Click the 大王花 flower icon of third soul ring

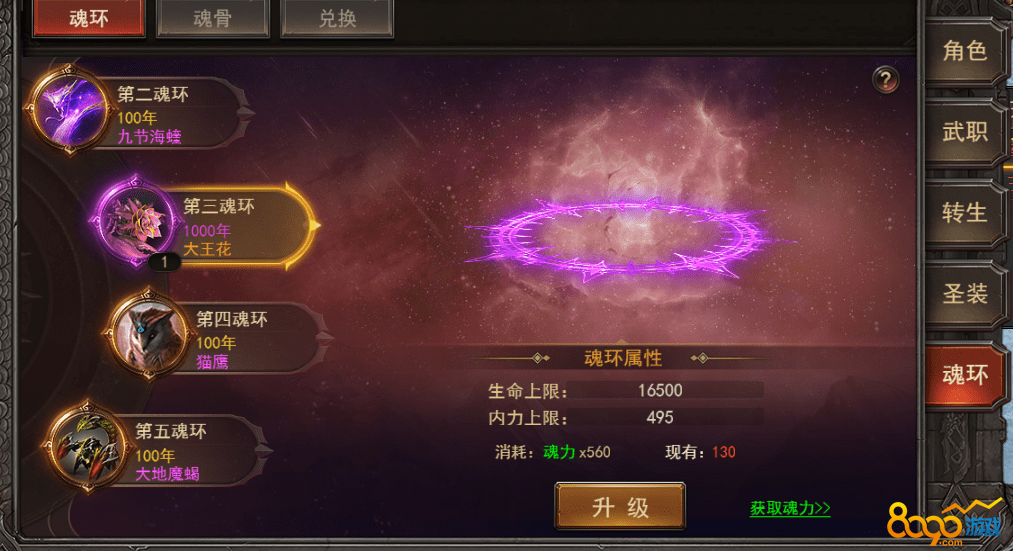pyautogui.click(x=136, y=221)
